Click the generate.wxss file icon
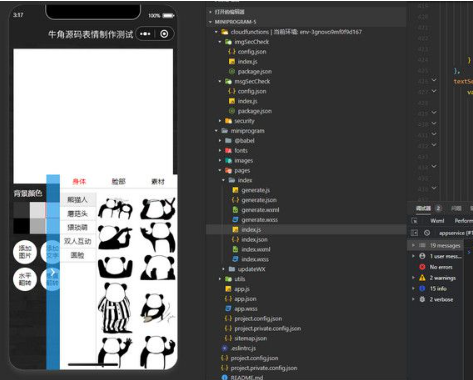 [235, 220]
